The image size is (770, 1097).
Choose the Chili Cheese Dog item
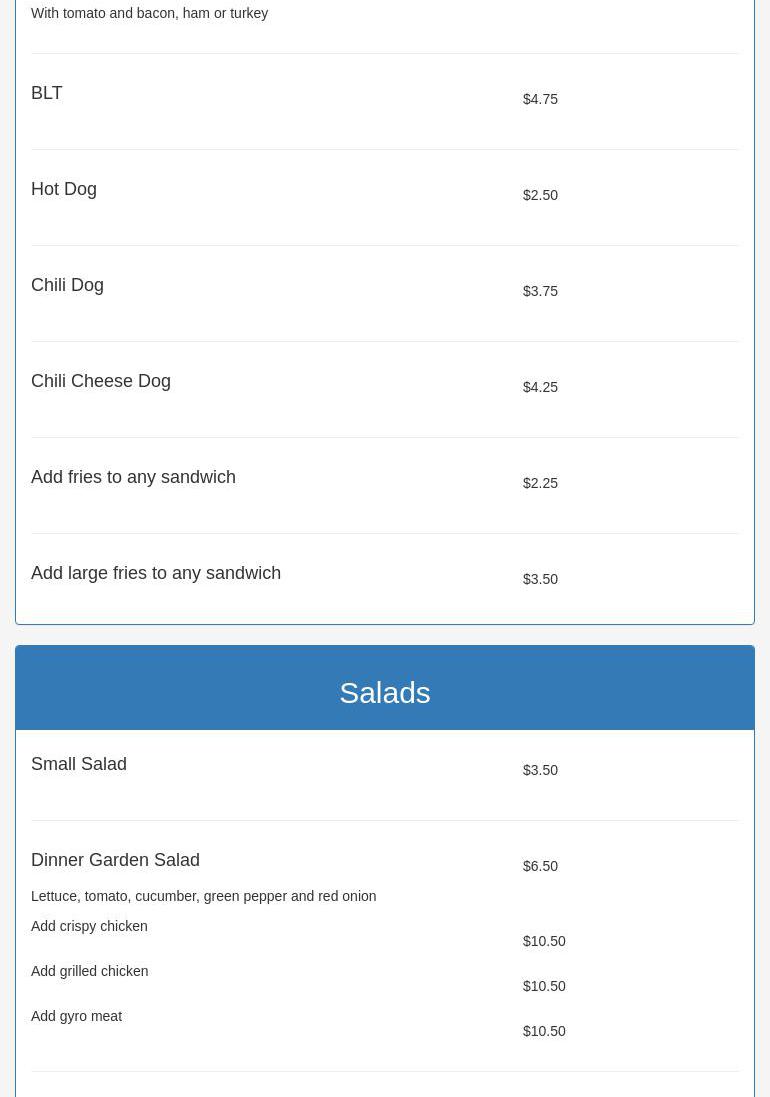(x=101, y=381)
